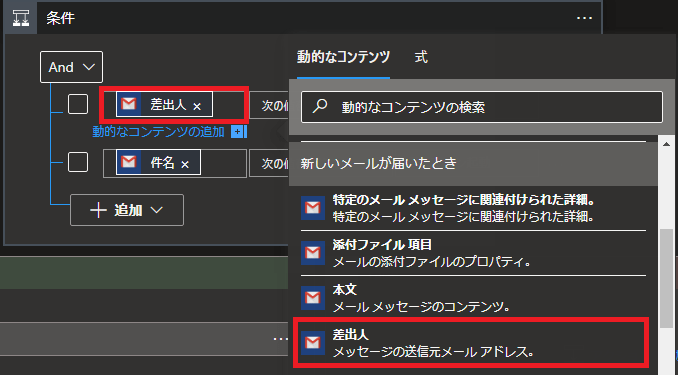Screen dimensions: 678x375
Task: Switch to the 動的なコンテンツ tab
Action: pos(343,57)
